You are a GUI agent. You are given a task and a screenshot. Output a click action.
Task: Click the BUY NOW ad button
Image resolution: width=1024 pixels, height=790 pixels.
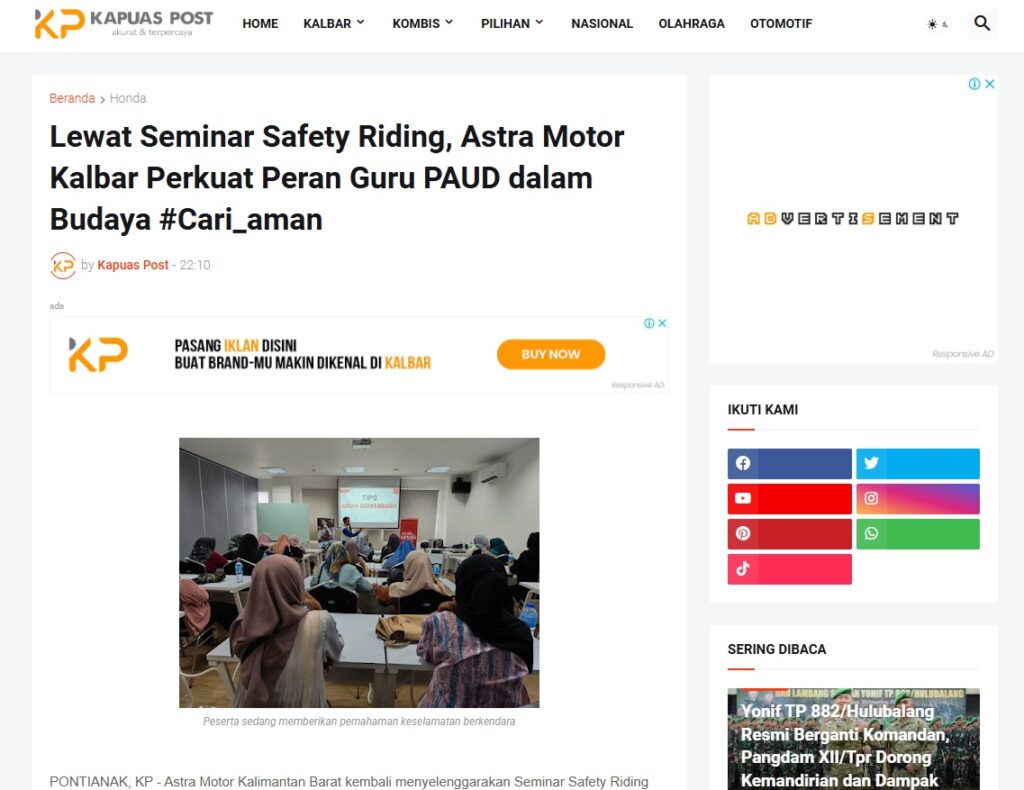coord(551,354)
